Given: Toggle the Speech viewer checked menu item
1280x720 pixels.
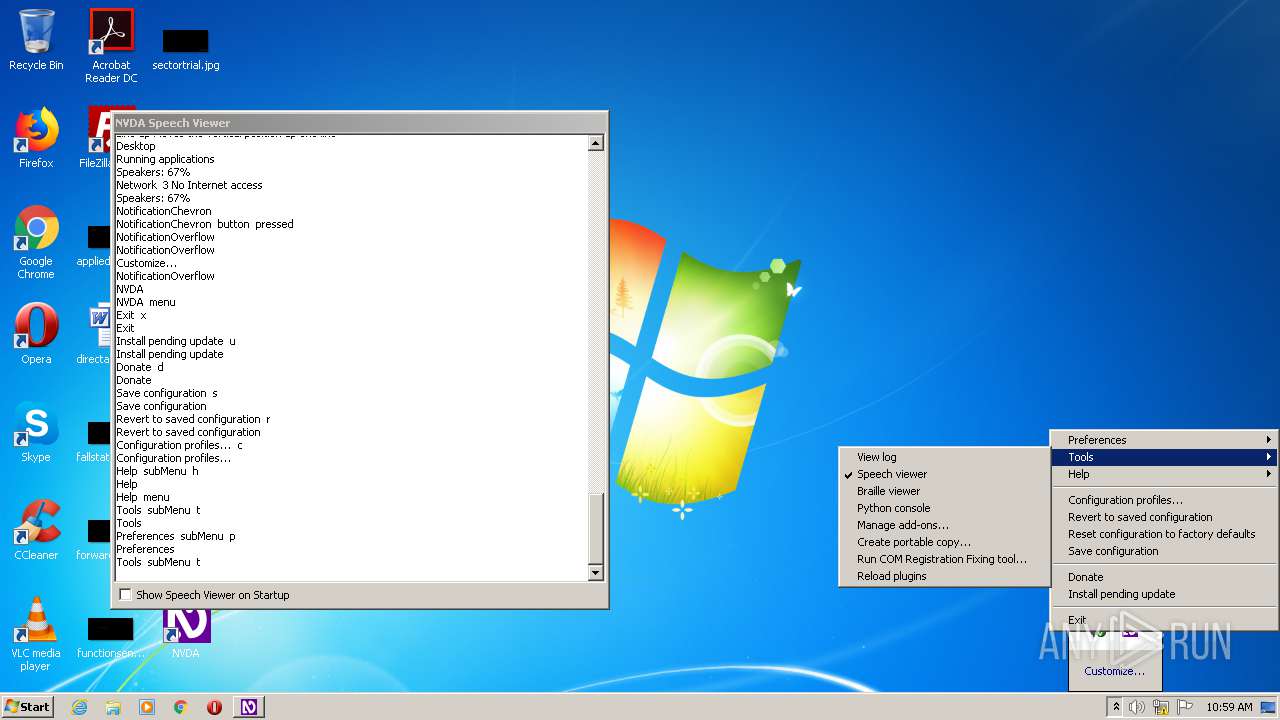Looking at the screenshot, I should click(x=943, y=474).
